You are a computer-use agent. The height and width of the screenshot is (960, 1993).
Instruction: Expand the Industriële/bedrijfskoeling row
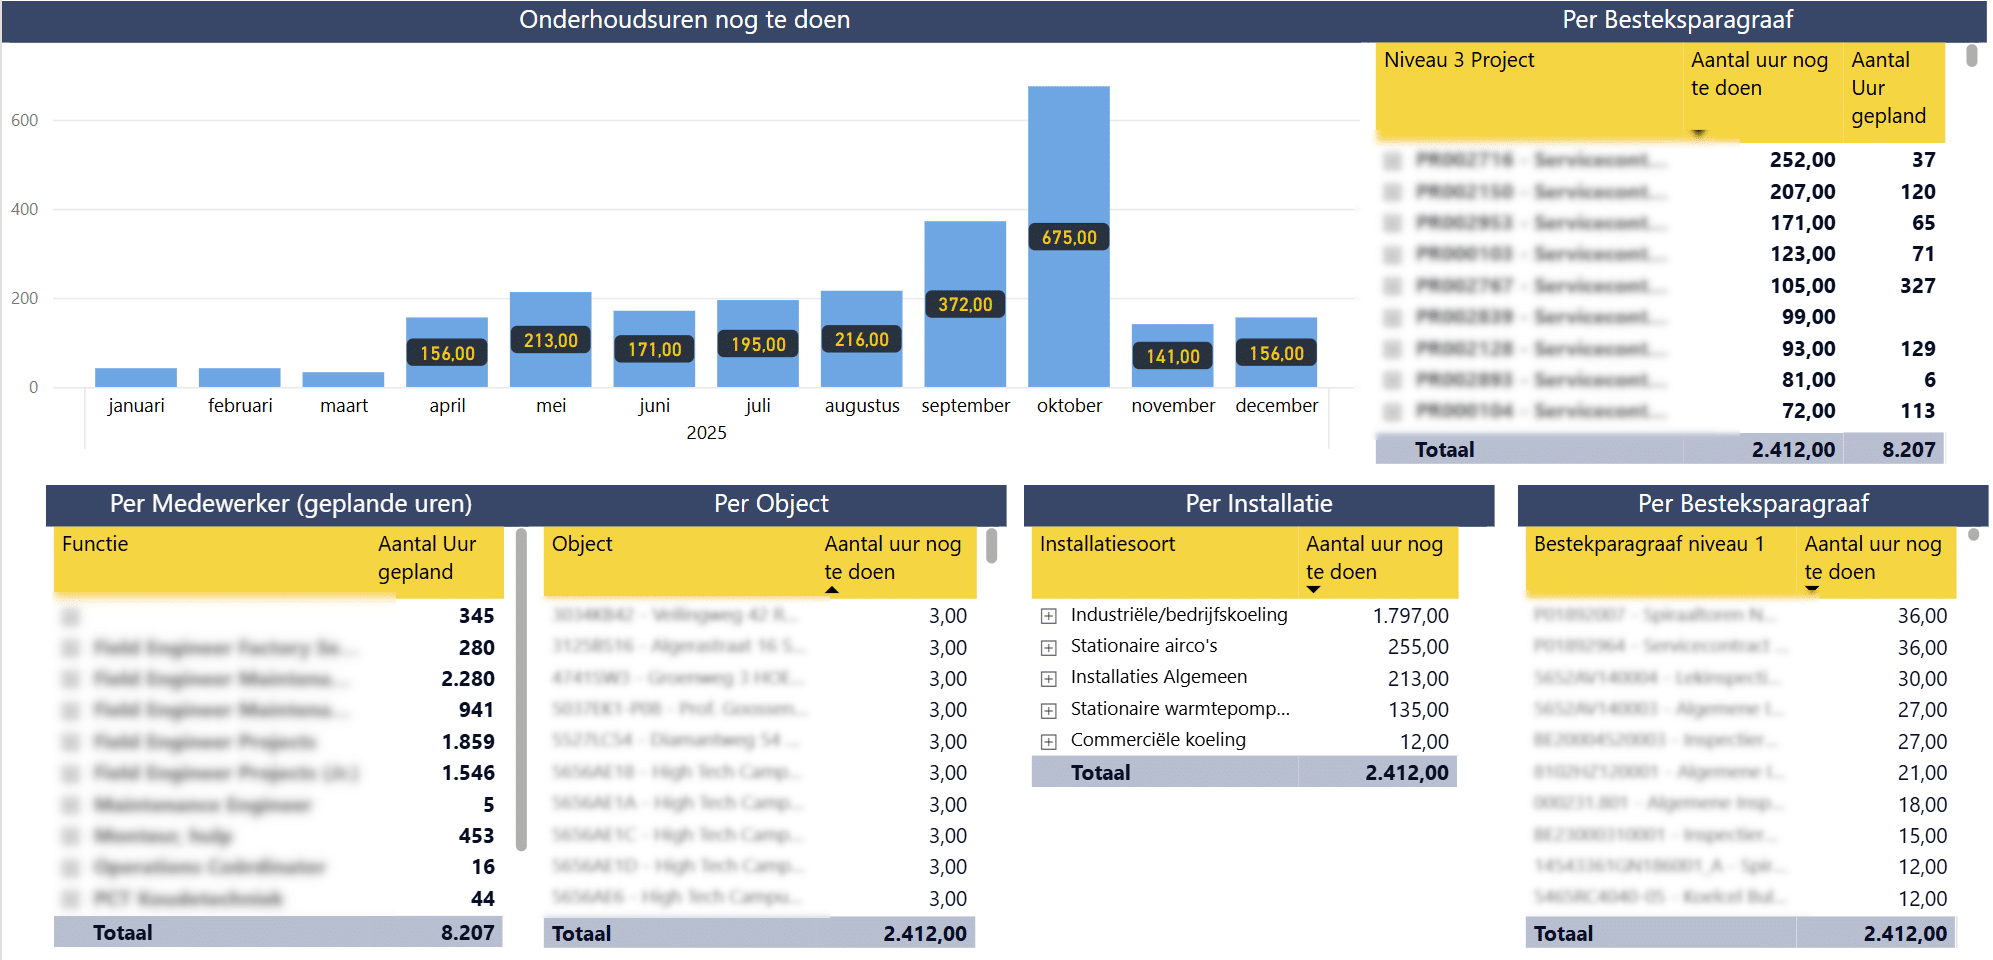pos(1048,616)
